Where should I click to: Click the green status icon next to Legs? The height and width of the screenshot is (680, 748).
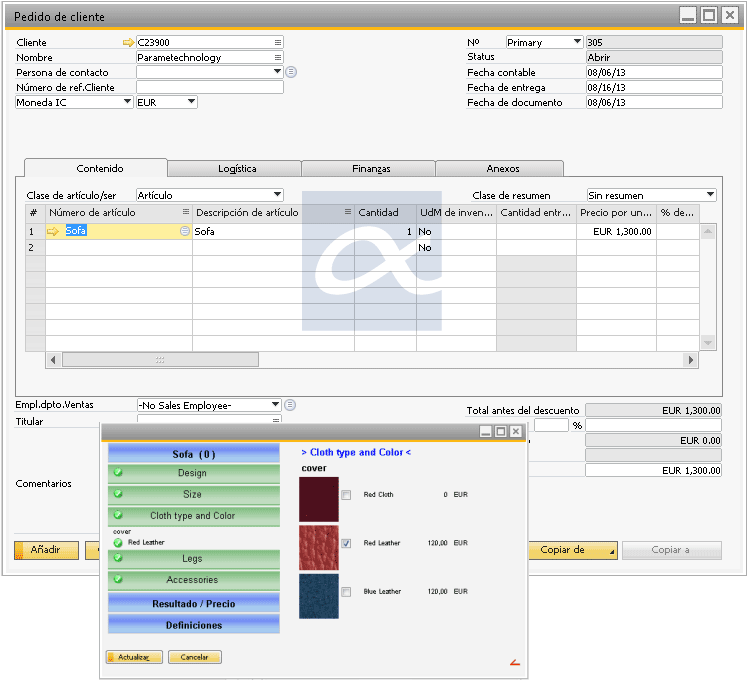tap(118, 558)
